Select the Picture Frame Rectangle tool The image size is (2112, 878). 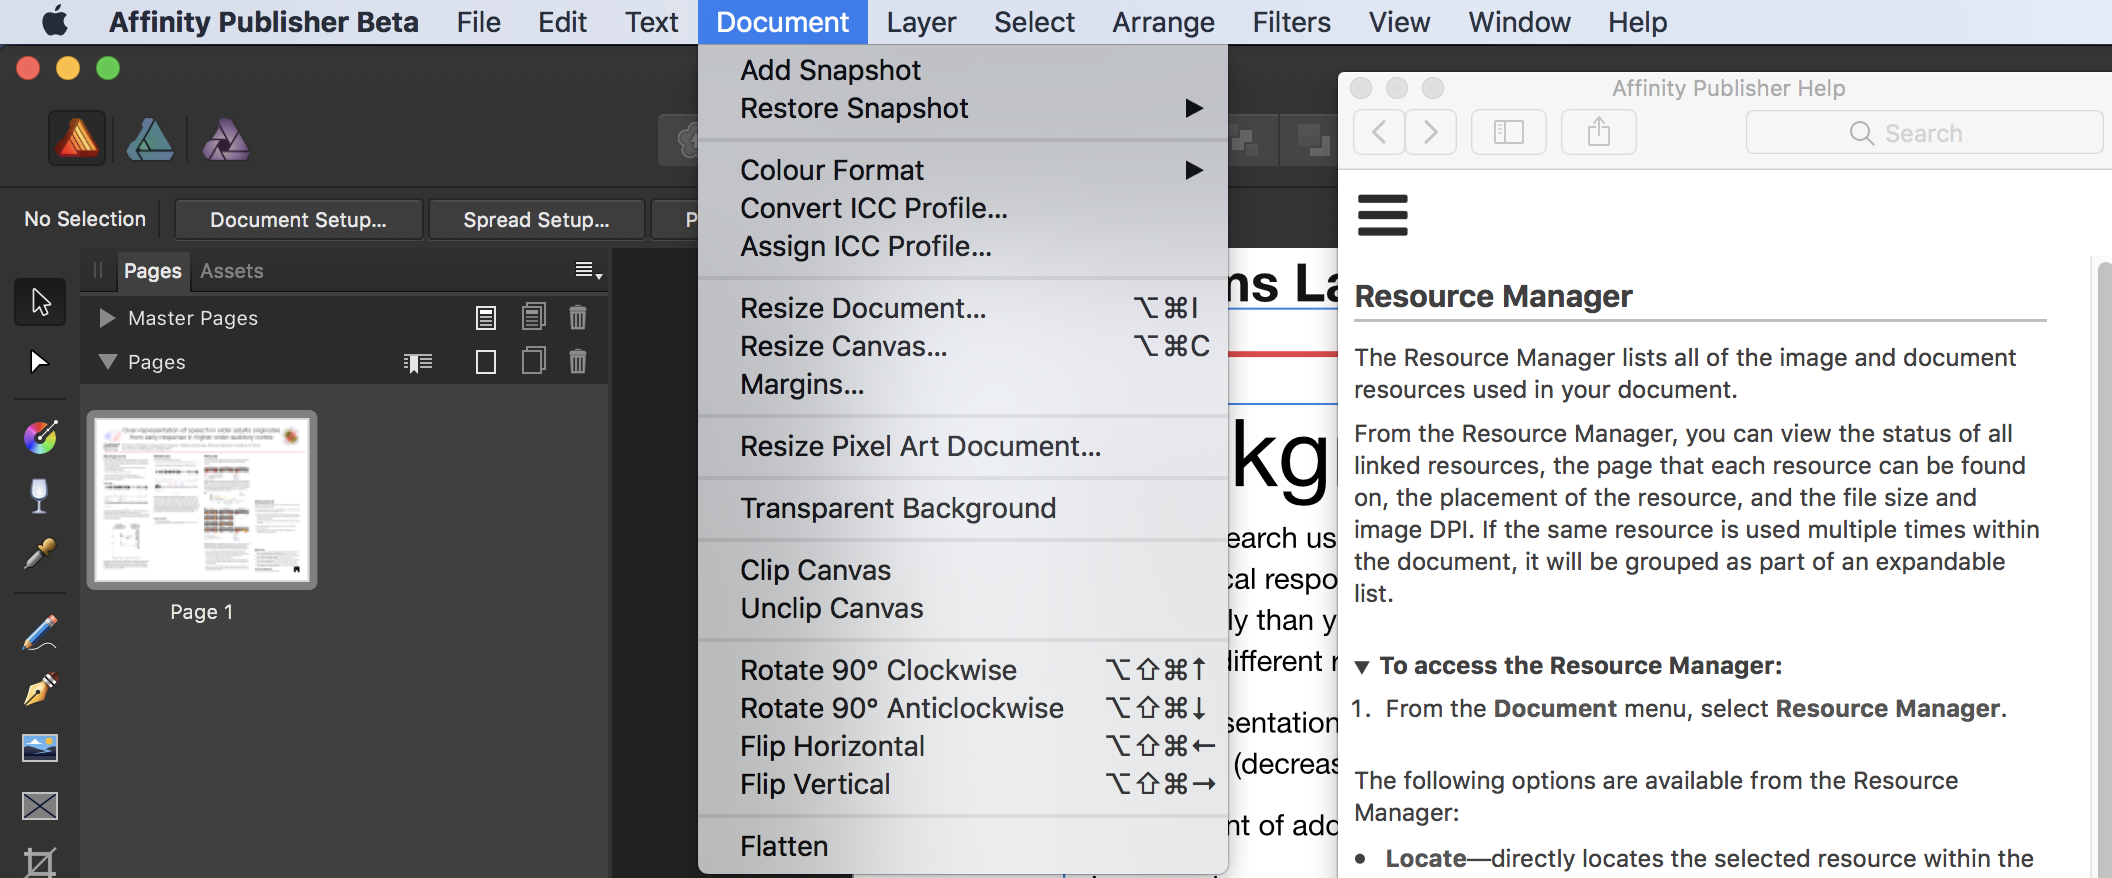40,806
